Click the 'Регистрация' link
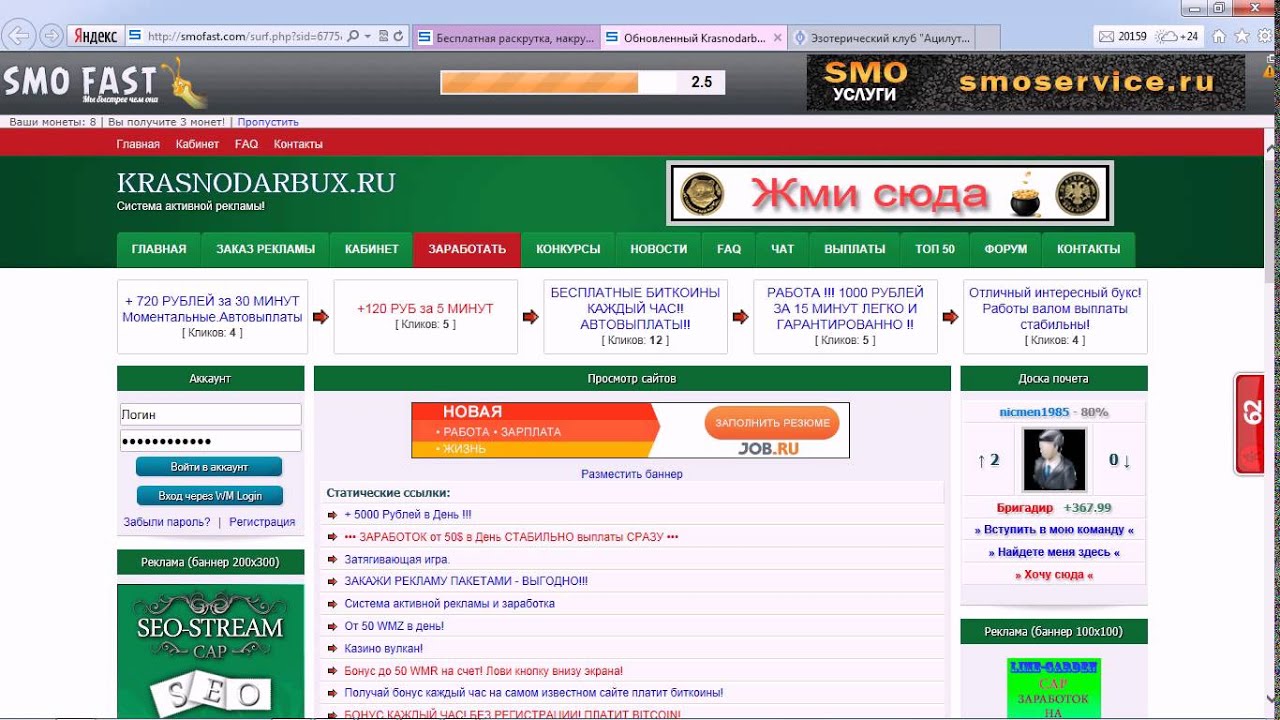Screen dimensions: 1280x720 tap(262, 522)
